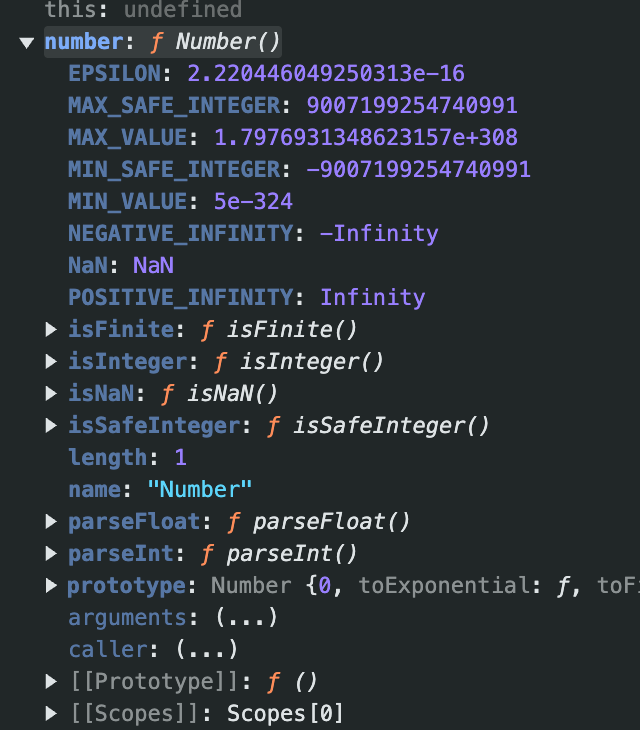Select the length property row
Image resolution: width=640 pixels, height=730 pixels.
(x=128, y=458)
